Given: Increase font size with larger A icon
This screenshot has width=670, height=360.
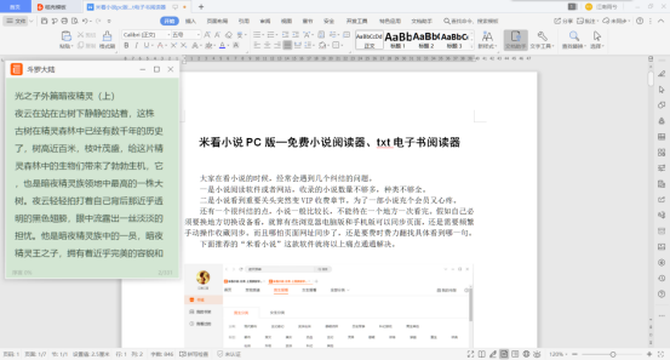Looking at the screenshot, I should click(x=208, y=35).
